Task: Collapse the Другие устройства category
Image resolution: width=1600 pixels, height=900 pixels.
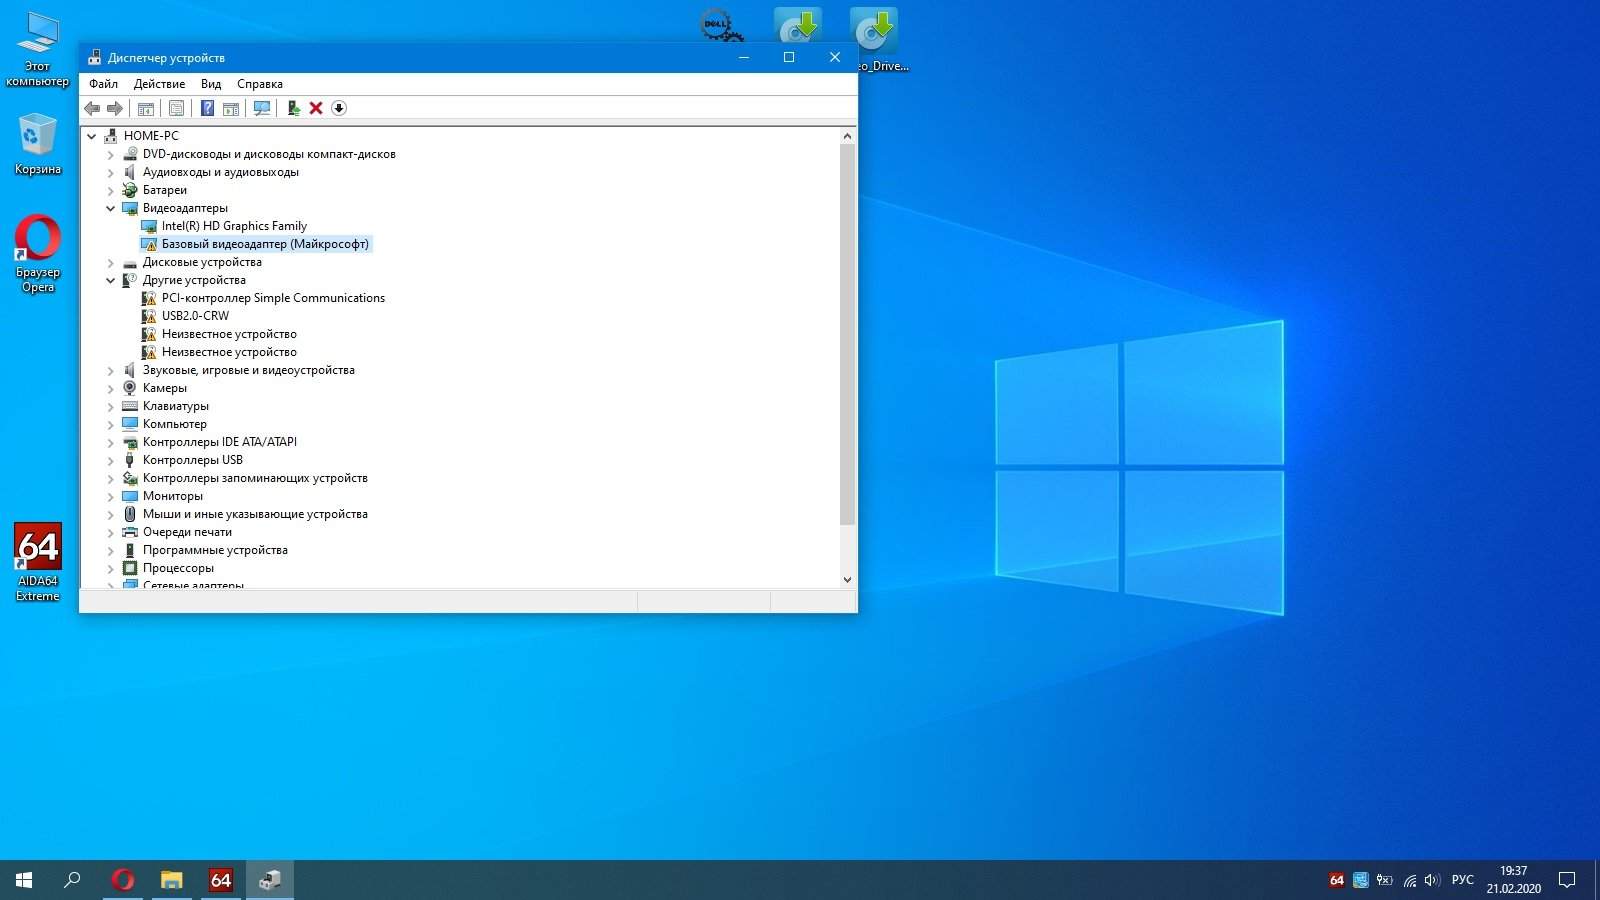Action: (111, 281)
